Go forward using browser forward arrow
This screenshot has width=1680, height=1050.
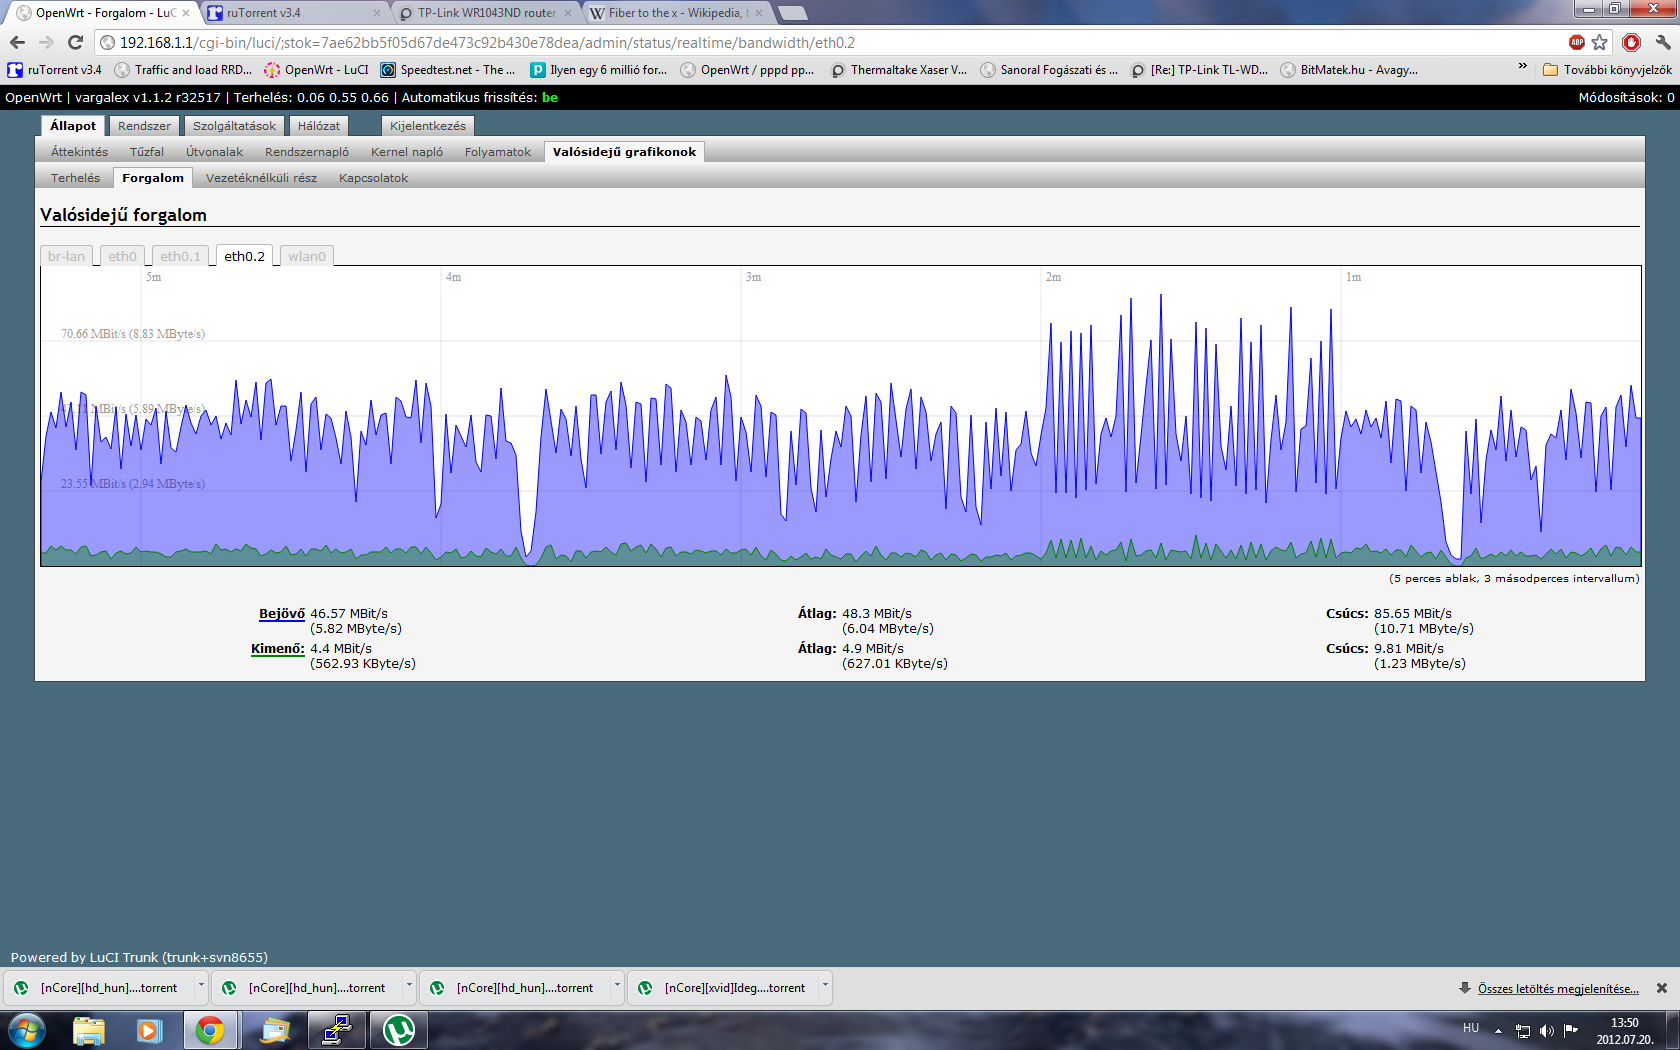(x=46, y=42)
